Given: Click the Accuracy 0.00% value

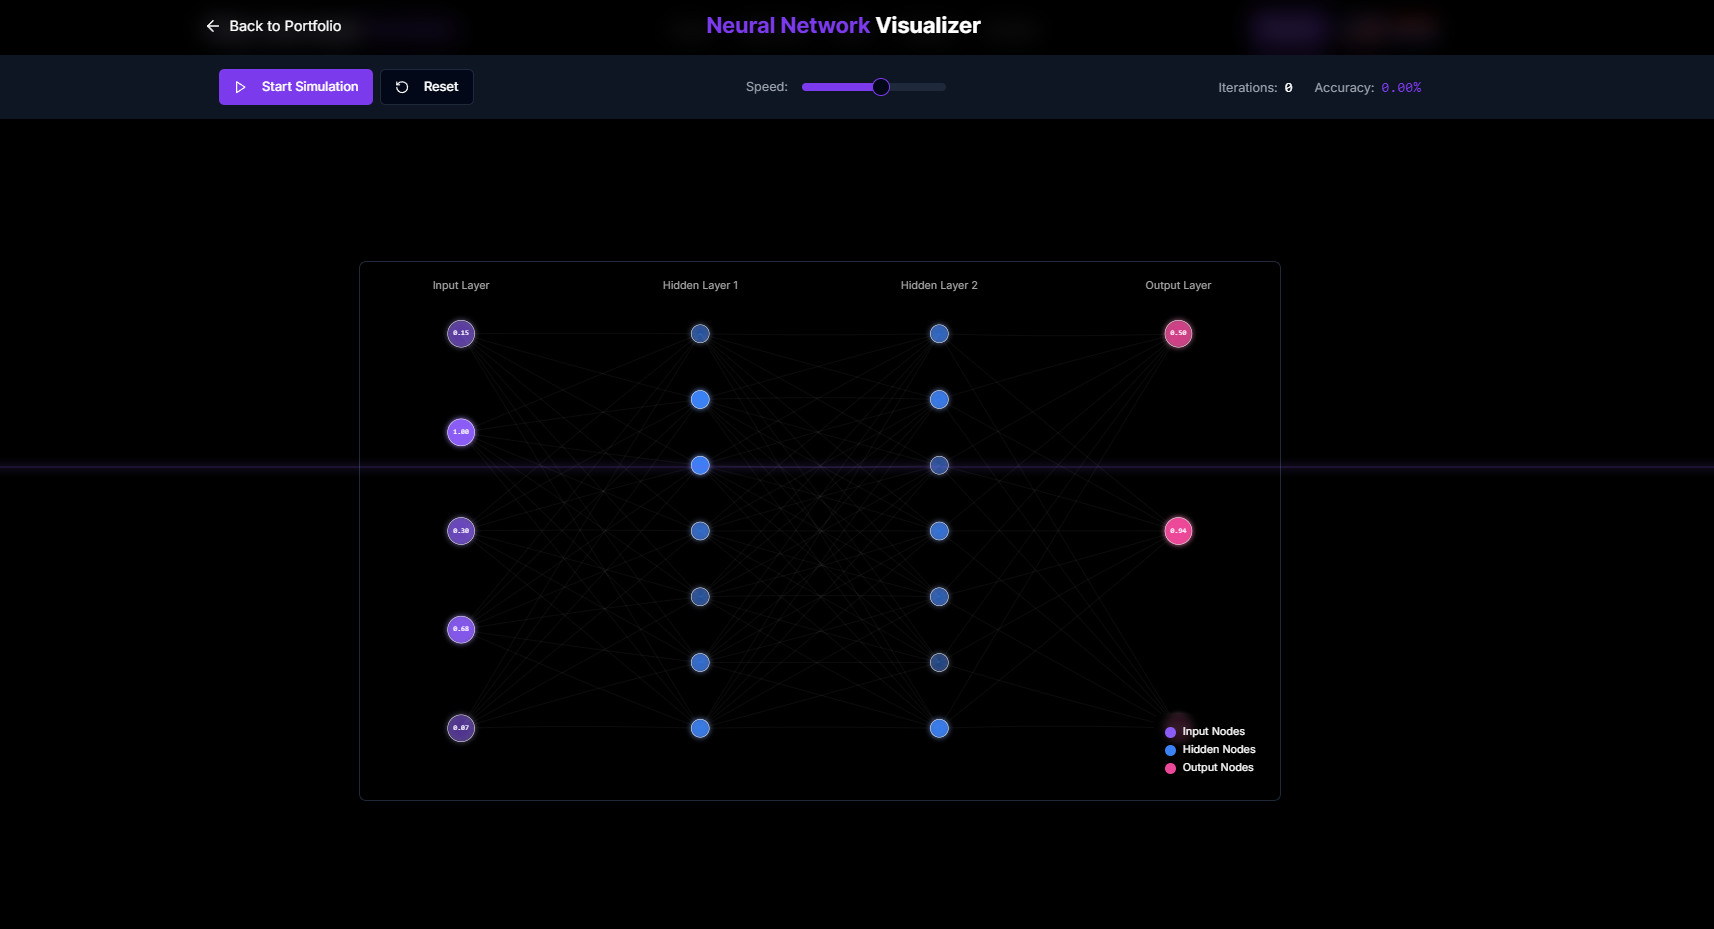Looking at the screenshot, I should [x=1401, y=88].
